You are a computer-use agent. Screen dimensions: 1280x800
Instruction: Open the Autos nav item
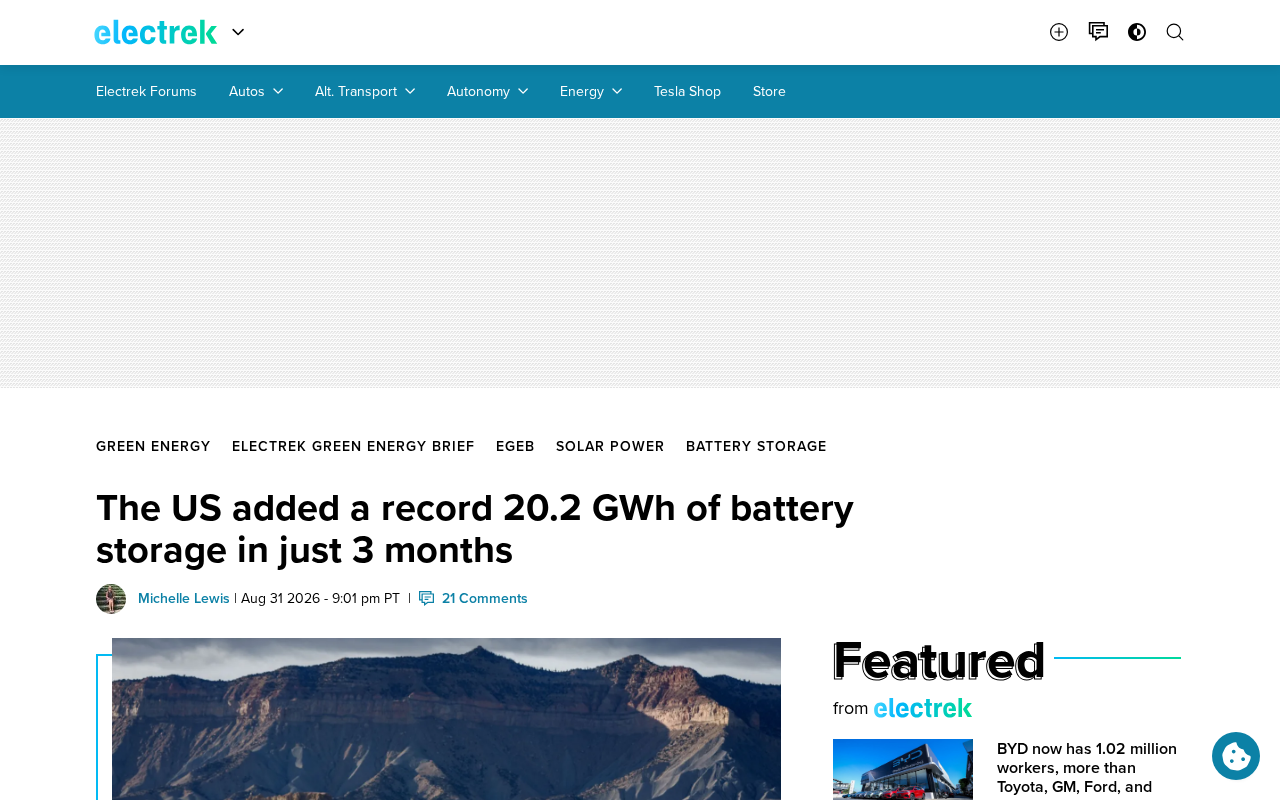247,91
